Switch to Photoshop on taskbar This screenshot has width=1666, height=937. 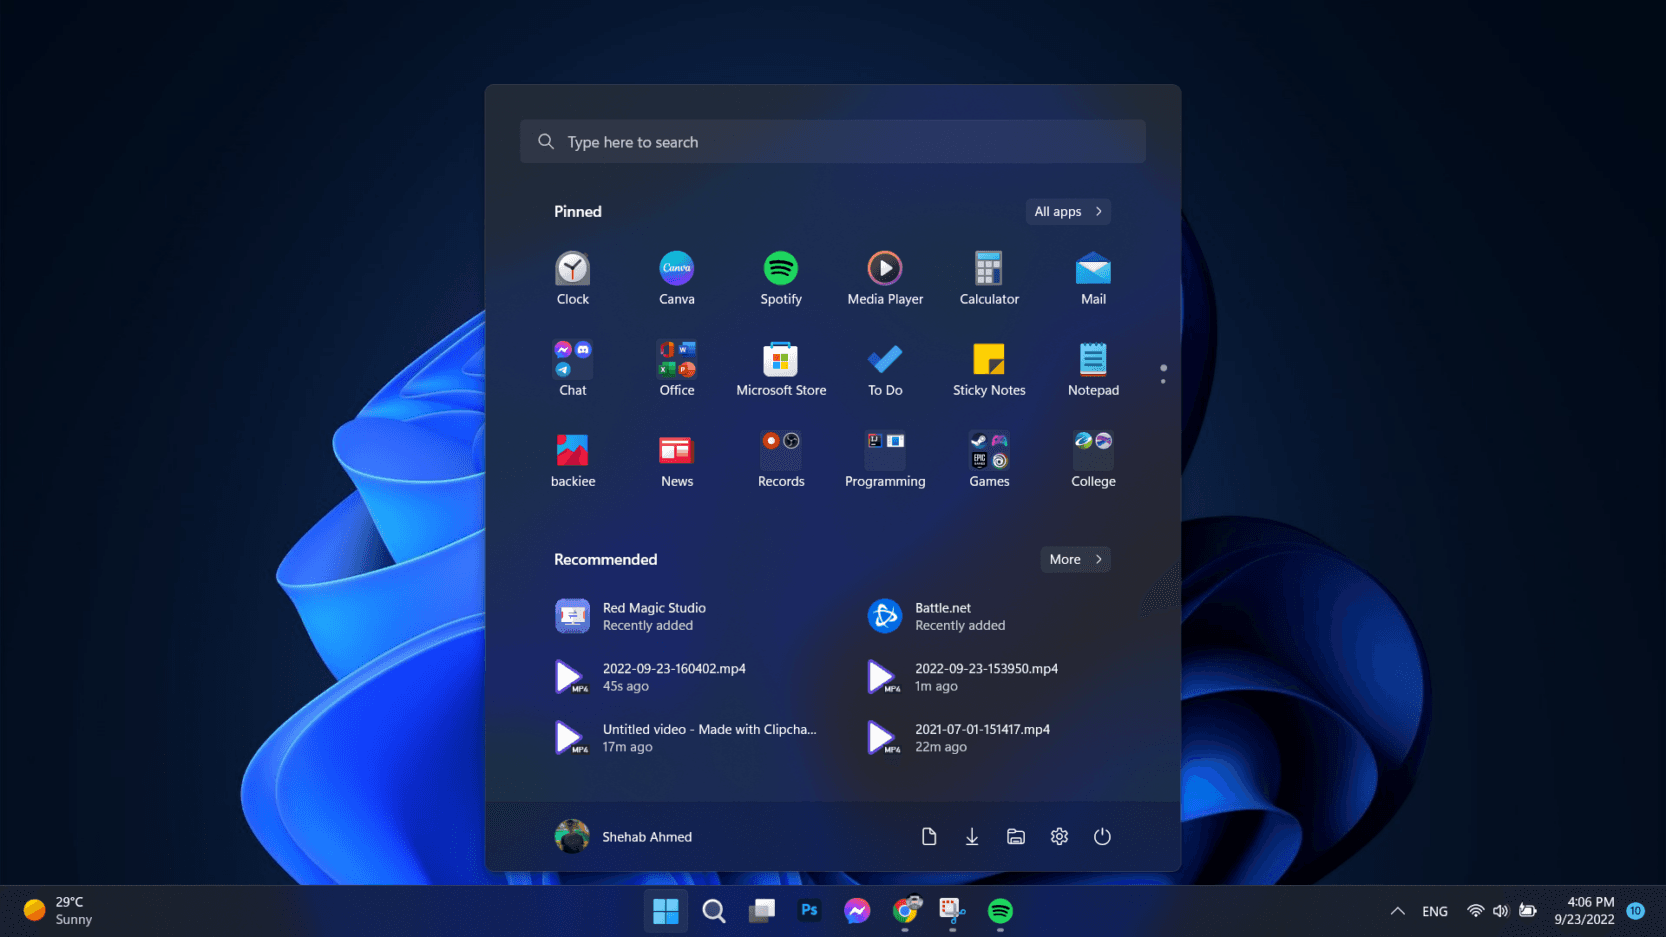click(810, 911)
